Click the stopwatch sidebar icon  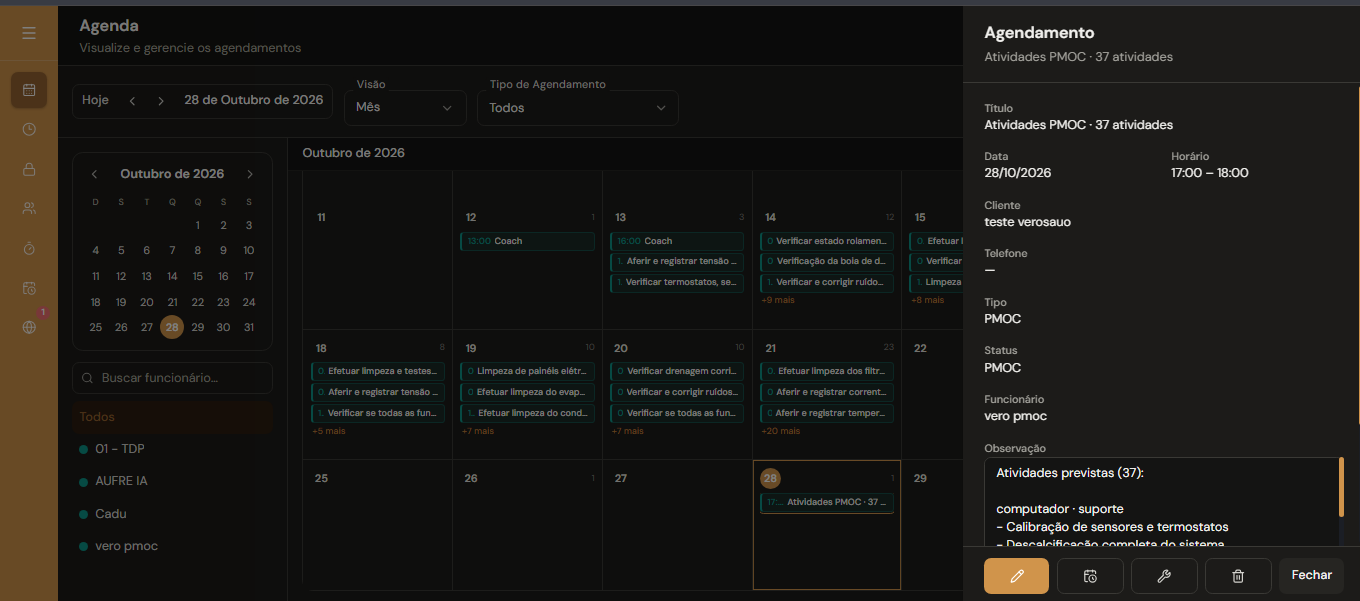point(29,248)
